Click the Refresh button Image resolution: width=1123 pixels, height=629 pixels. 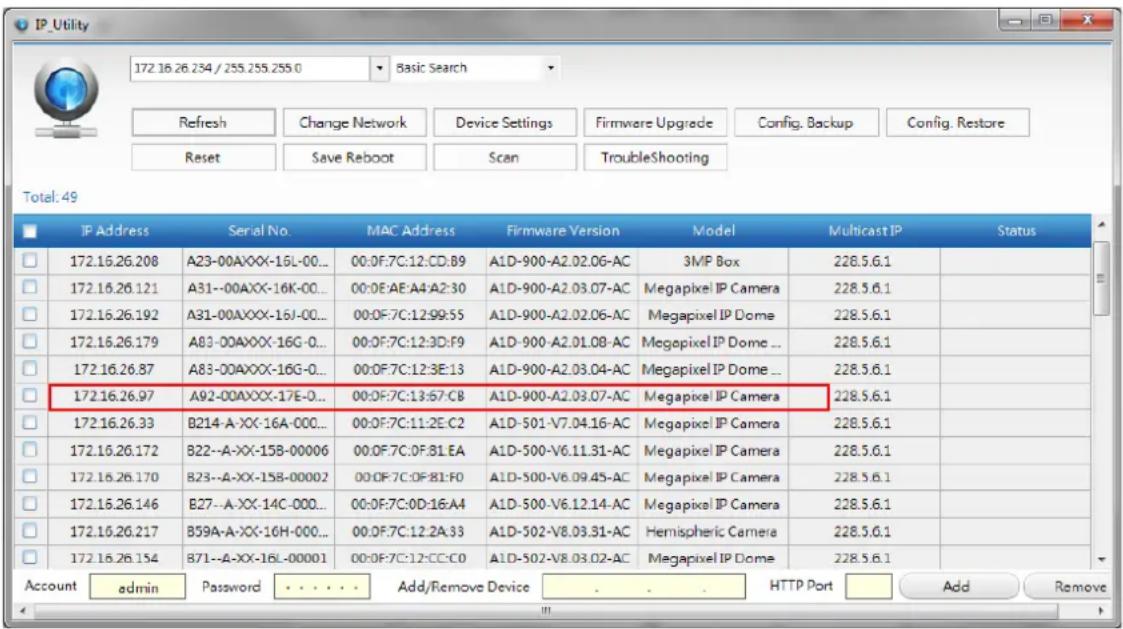(203, 123)
